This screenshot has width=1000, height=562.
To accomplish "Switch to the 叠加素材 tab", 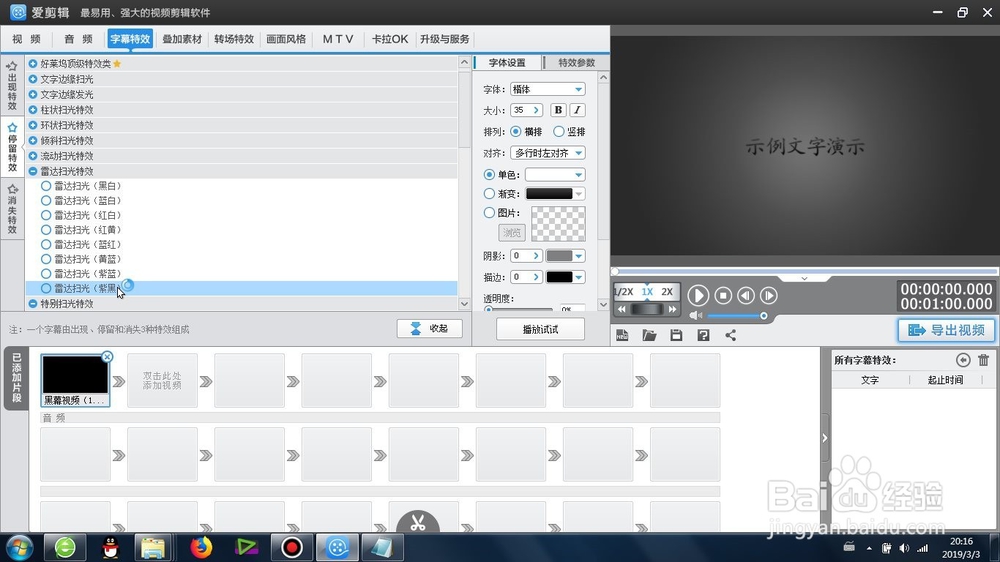I will tap(182, 39).
